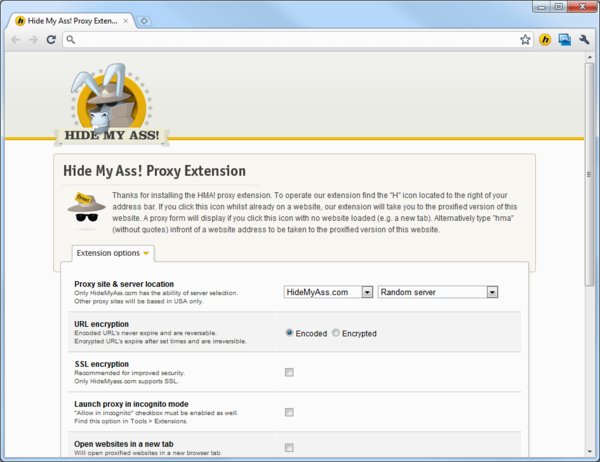This screenshot has width=600, height=462.
Task: Close the Hide My Ass! Proxy Extension tab
Action: pyautogui.click(x=126, y=21)
